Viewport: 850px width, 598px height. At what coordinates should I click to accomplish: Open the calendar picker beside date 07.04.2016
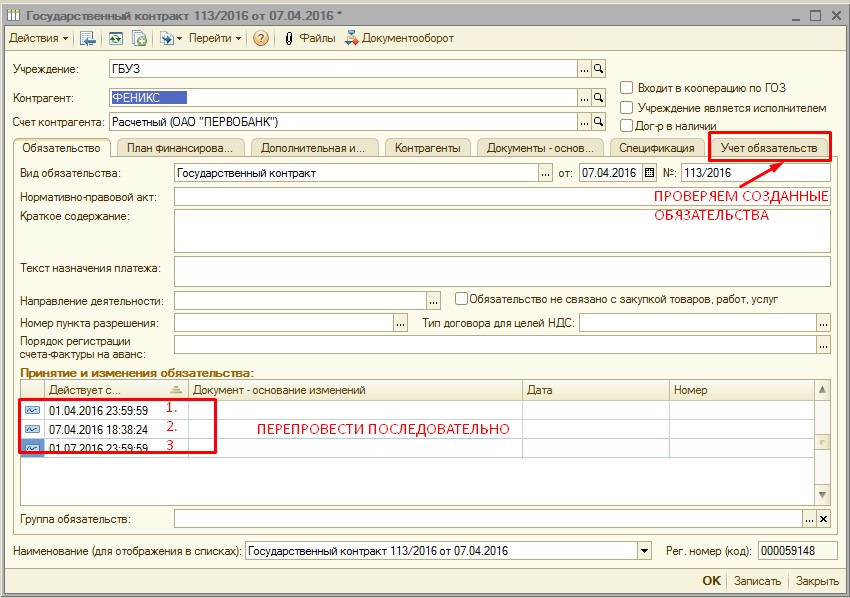(649, 173)
